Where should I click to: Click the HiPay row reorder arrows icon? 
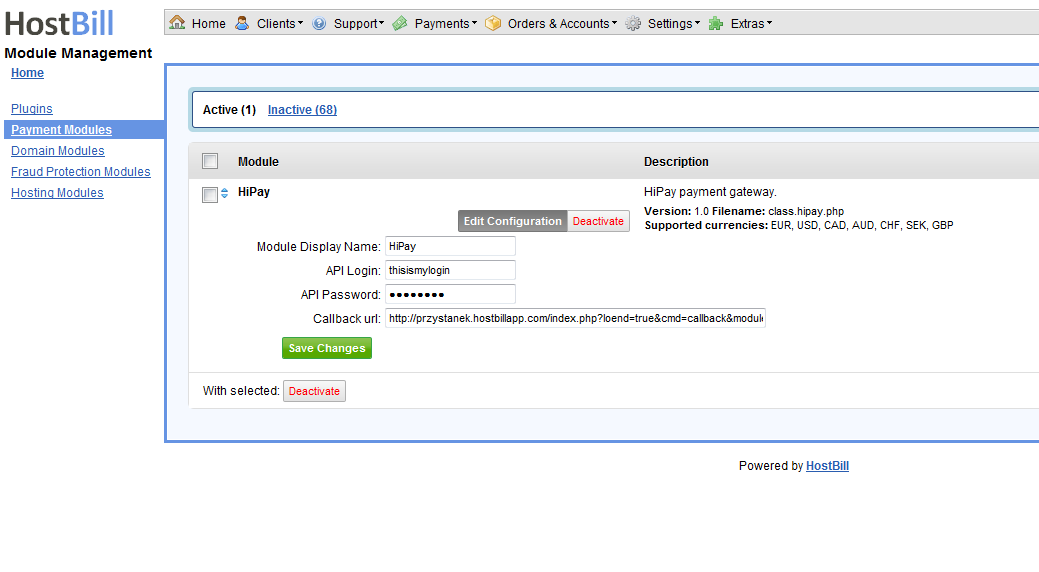pos(225,193)
